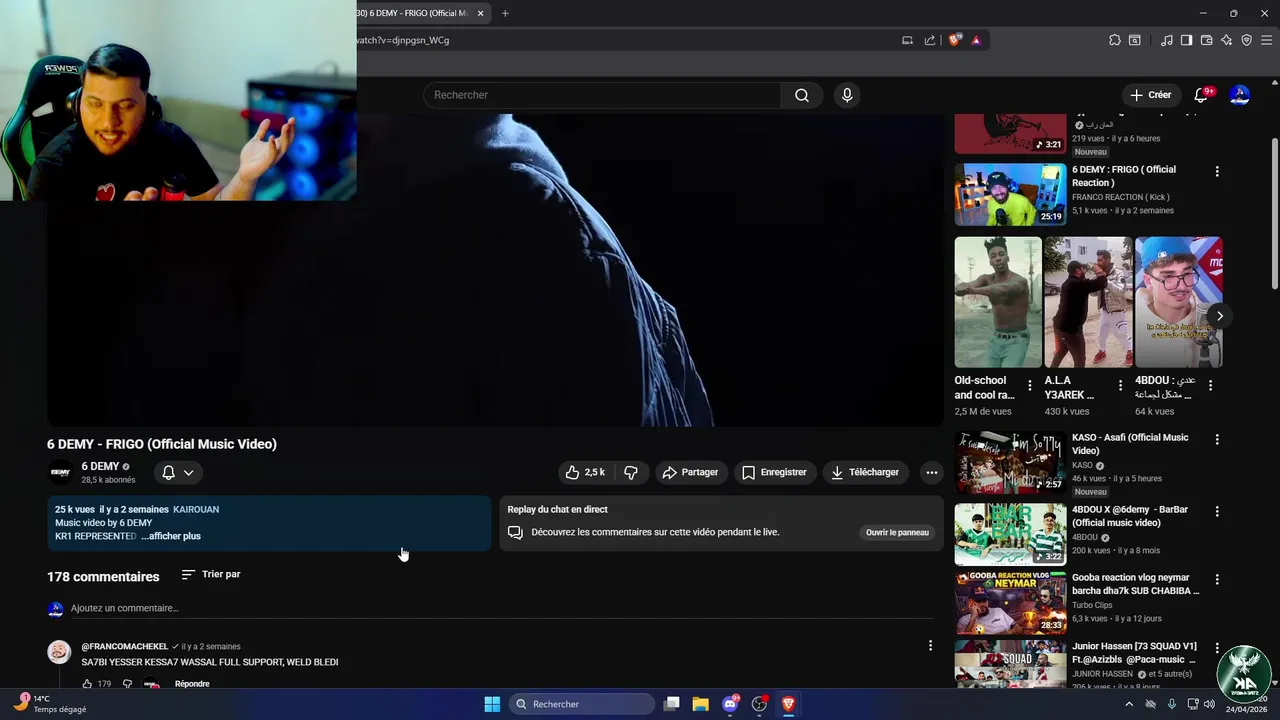Open File Explorer from taskbar
Image resolution: width=1280 pixels, height=720 pixels.
700,704
